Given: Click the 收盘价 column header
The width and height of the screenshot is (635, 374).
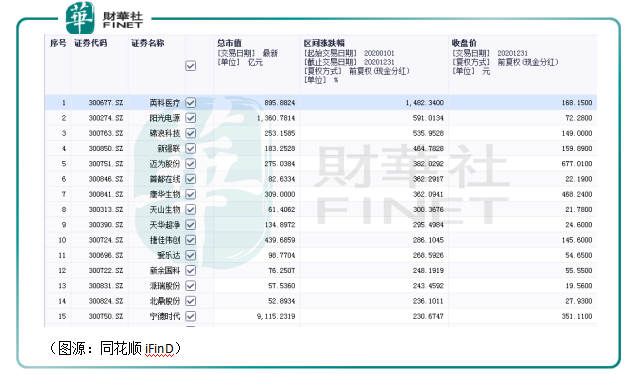Looking at the screenshot, I should coord(464,43).
